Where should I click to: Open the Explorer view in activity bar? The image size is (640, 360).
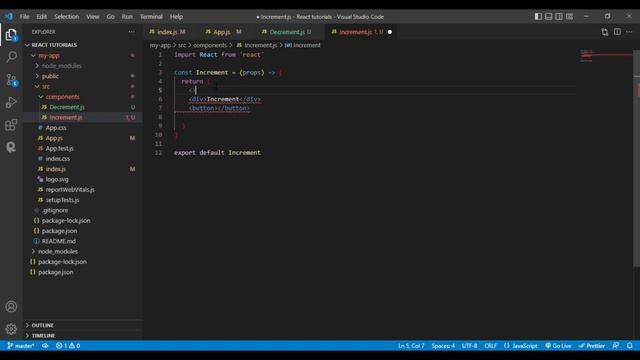11,35
